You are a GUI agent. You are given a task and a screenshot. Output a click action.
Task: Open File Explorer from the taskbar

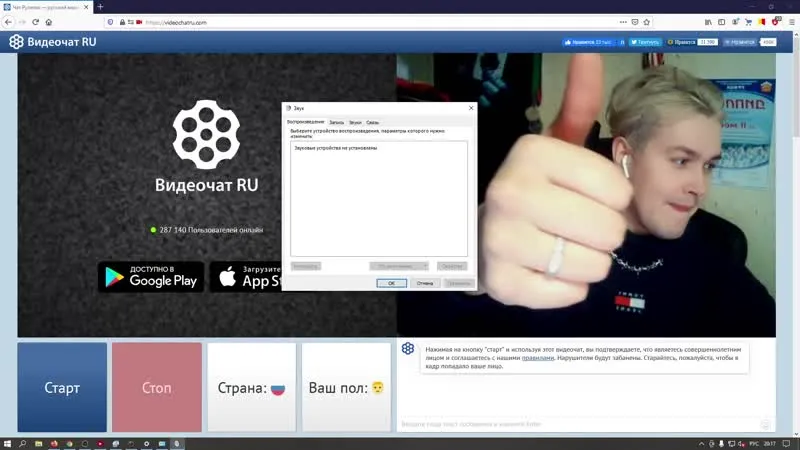coord(38,444)
